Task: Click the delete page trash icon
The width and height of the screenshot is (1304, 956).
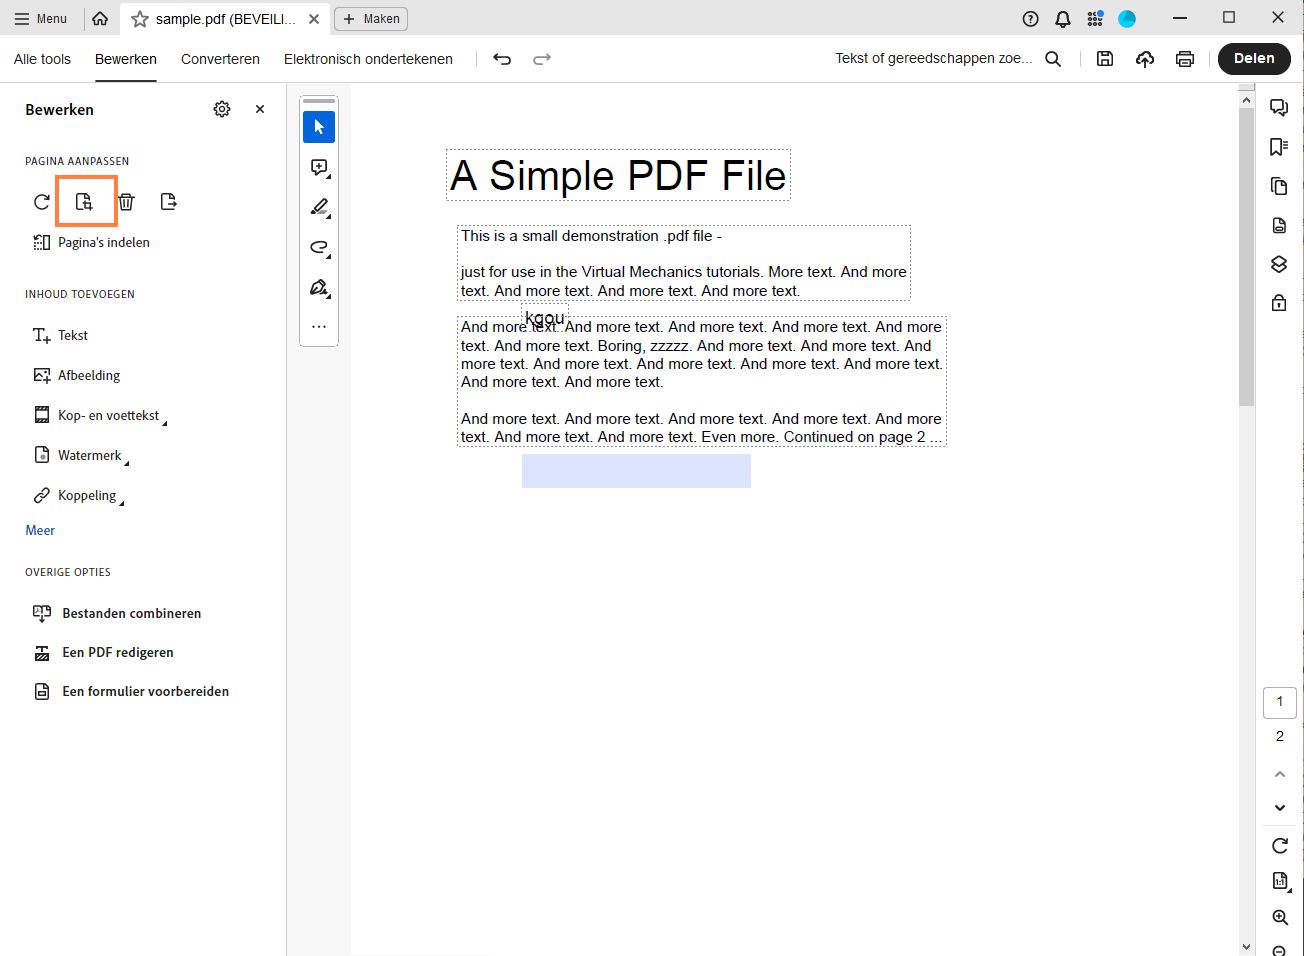Action: tap(126, 201)
